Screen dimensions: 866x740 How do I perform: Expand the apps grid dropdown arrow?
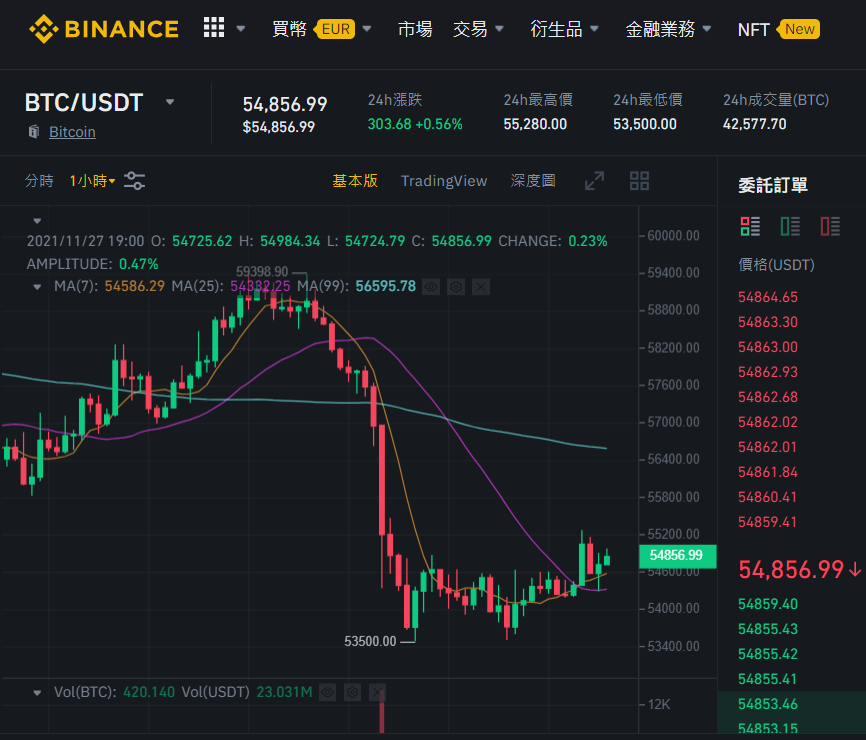tap(241, 28)
